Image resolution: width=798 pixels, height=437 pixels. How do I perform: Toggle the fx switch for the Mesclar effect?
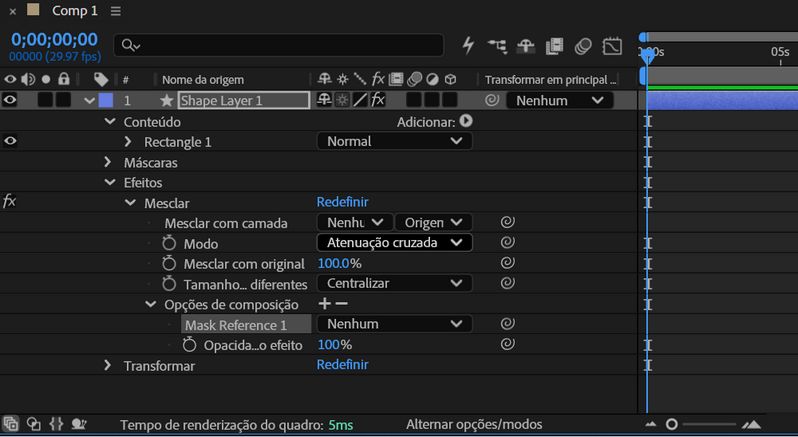pos(9,201)
